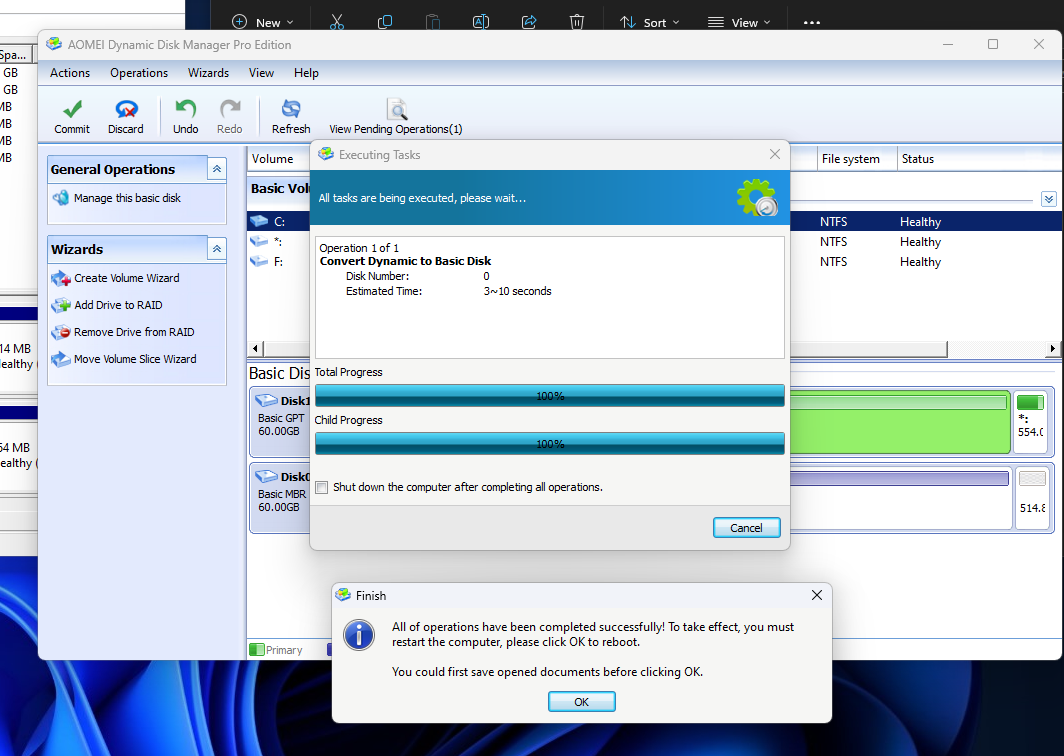Open File Explorer more options ellipsis

click(812, 22)
